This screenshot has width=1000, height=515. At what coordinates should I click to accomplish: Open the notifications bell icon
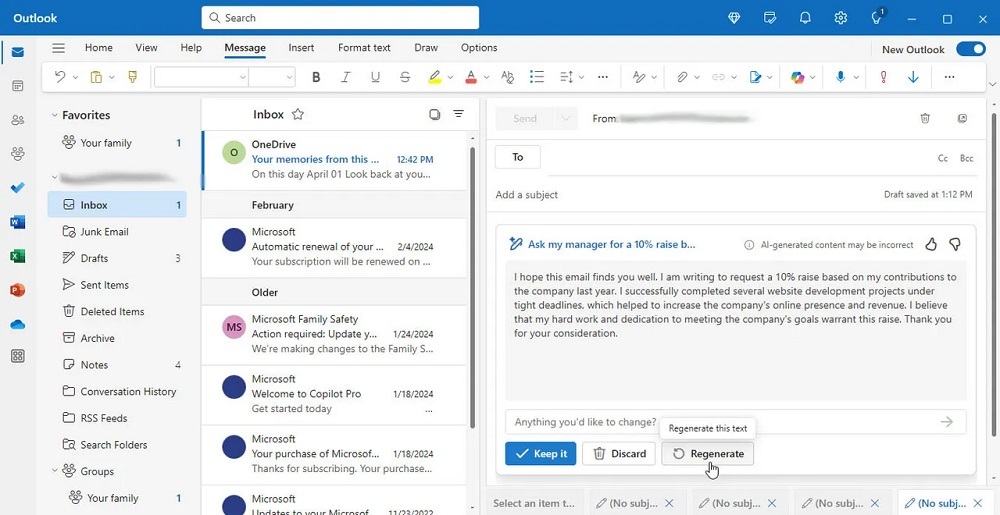coord(805,18)
